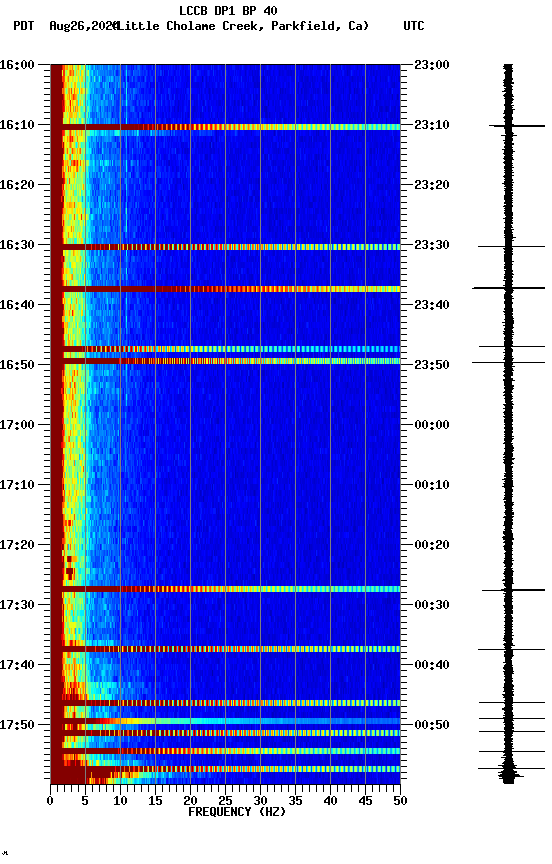Click the "Little Cholame Creek, Parkfield, Ca)" text
The width and height of the screenshot is (552, 864).
coord(243,26)
